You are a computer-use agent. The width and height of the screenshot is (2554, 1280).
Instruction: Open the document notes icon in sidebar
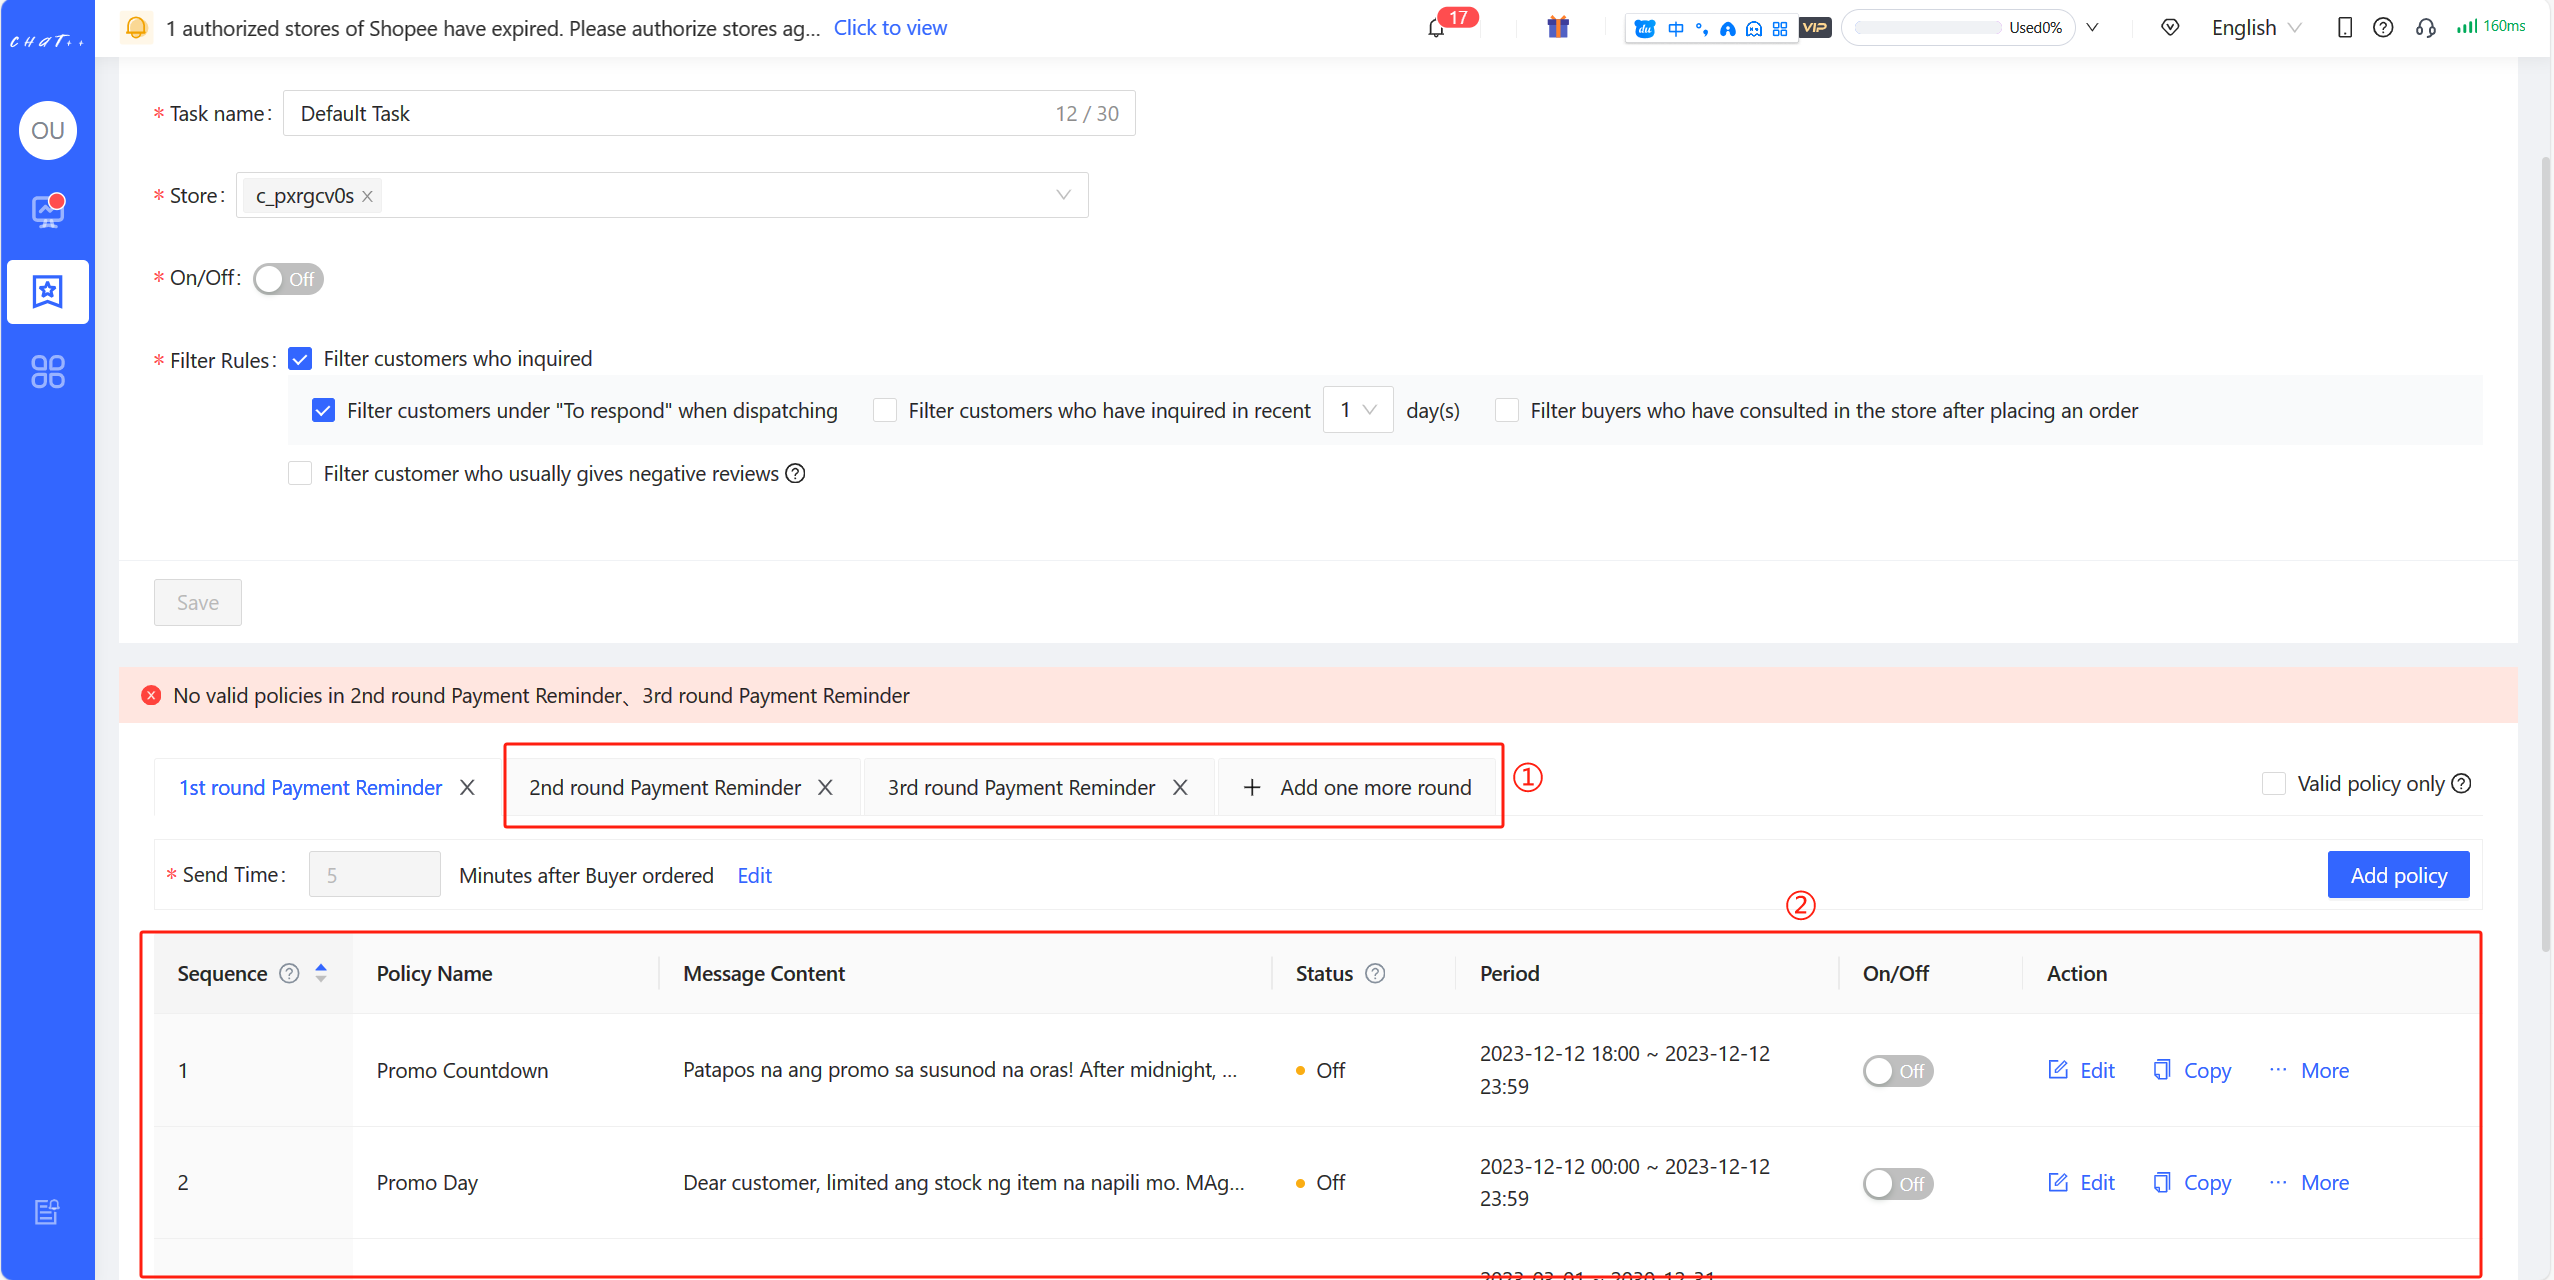pos(47,1212)
